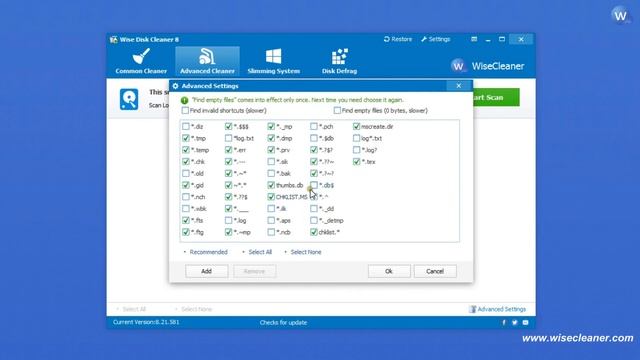Check the *.log? extension box

coord(357,150)
